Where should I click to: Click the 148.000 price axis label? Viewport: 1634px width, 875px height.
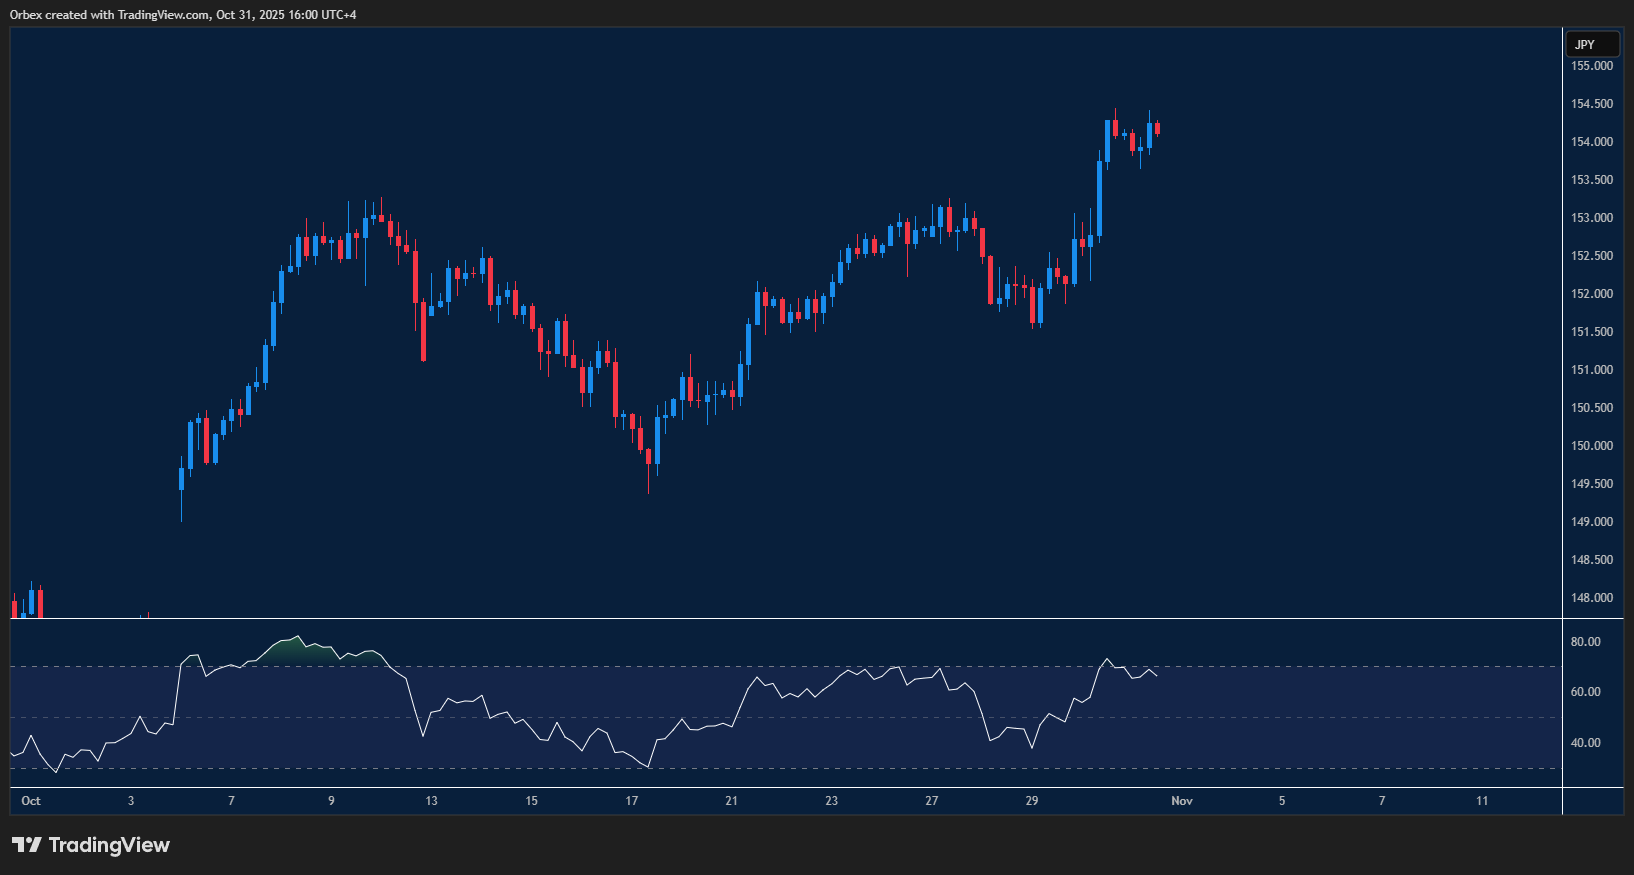(x=1591, y=598)
